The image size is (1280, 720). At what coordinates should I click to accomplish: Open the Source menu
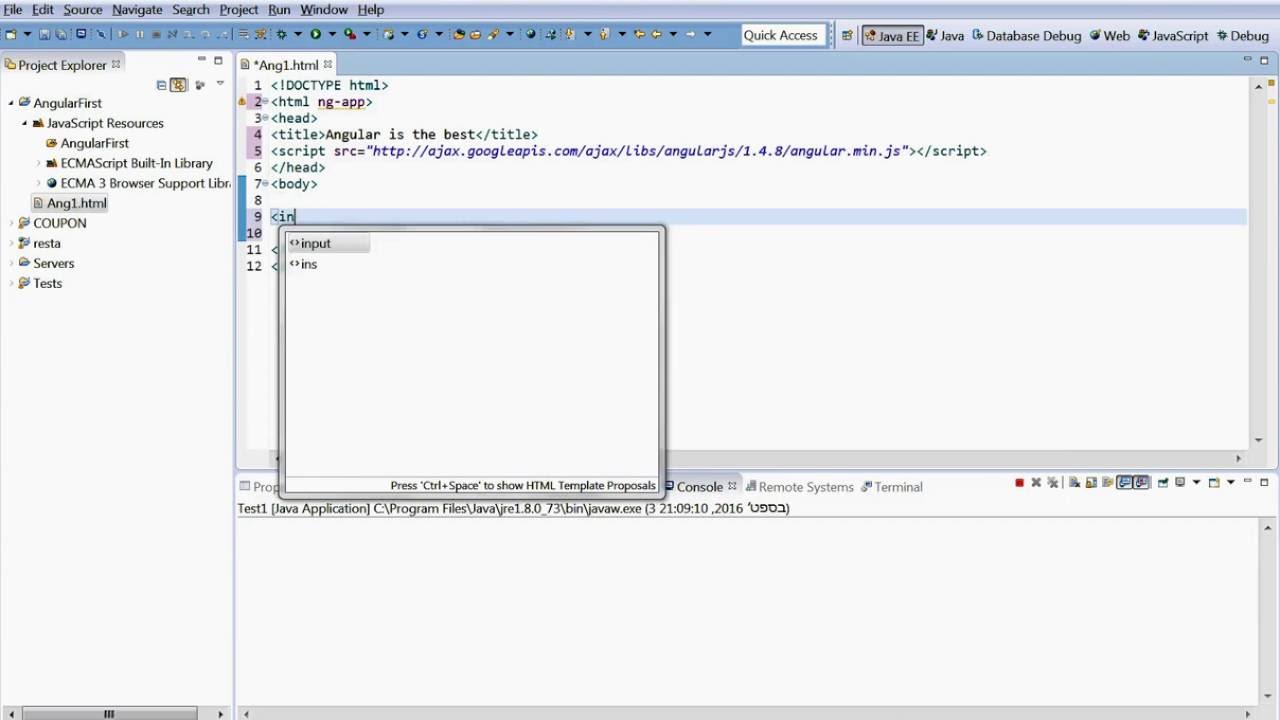(x=83, y=9)
